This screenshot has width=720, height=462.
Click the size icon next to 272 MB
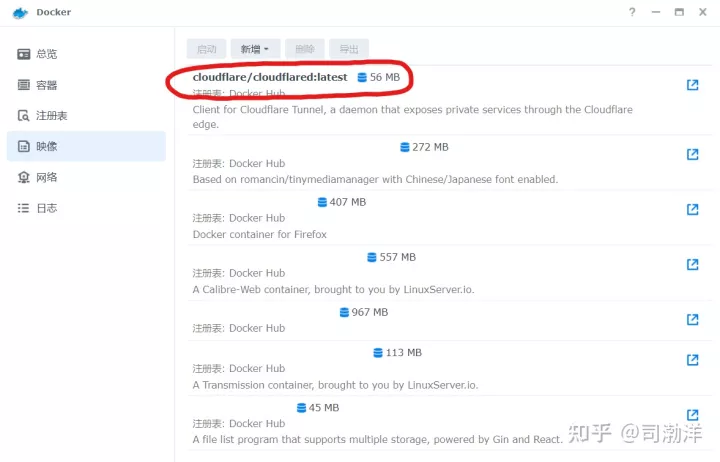[405, 147]
